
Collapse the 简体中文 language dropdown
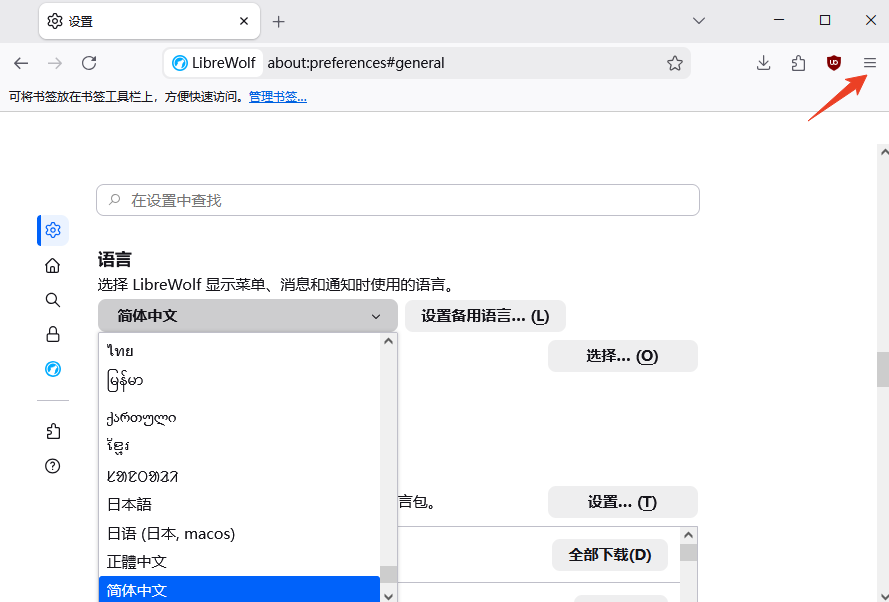click(x=248, y=316)
